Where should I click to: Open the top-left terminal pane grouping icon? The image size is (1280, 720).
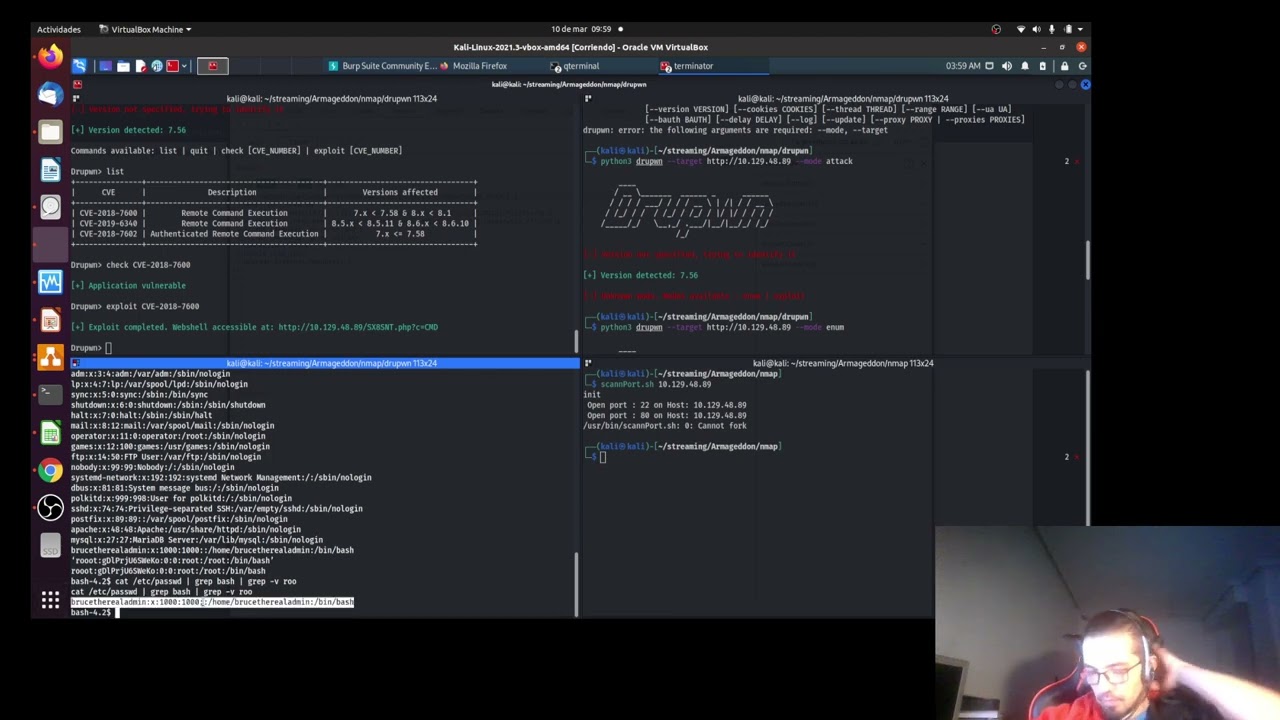76,98
